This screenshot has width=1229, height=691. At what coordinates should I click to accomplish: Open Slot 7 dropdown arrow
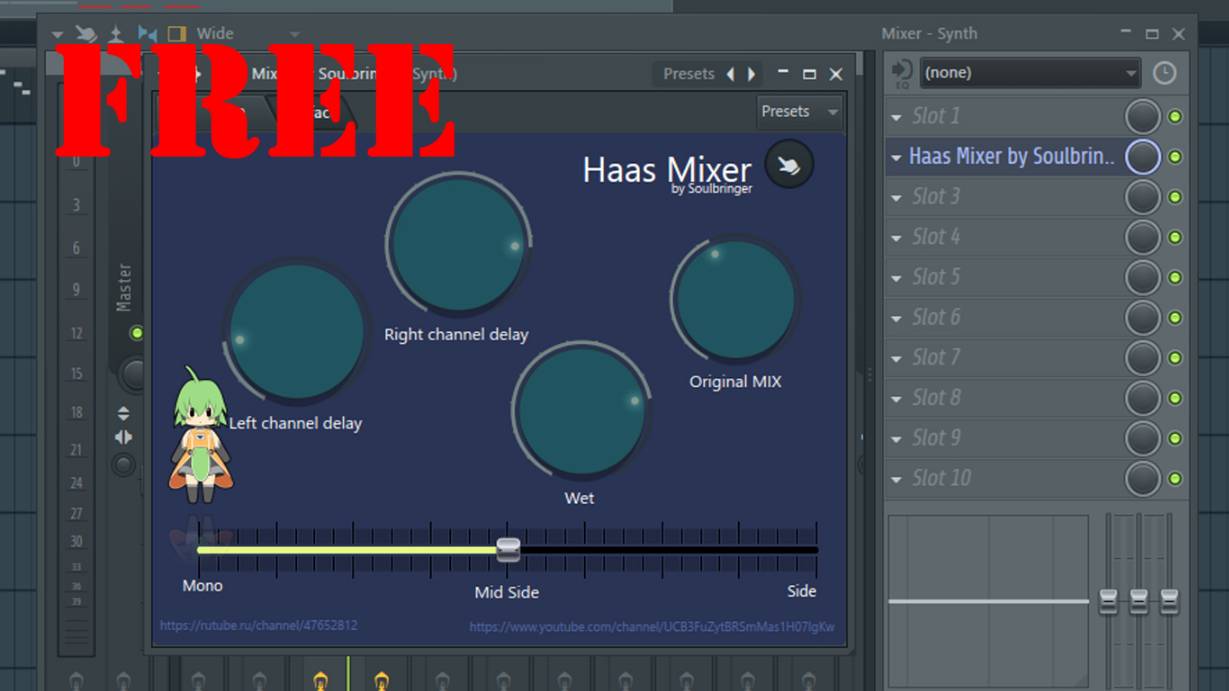point(896,358)
